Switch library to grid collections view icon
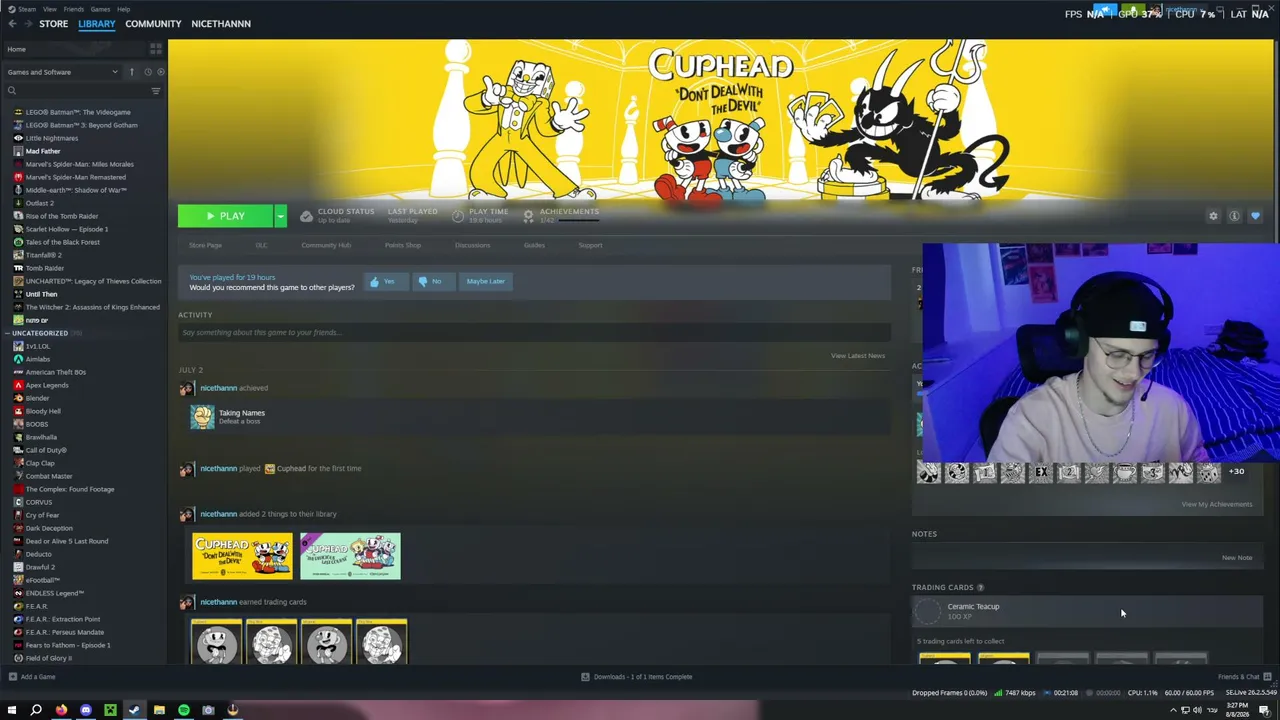The width and height of the screenshot is (1280, 720). (155, 48)
